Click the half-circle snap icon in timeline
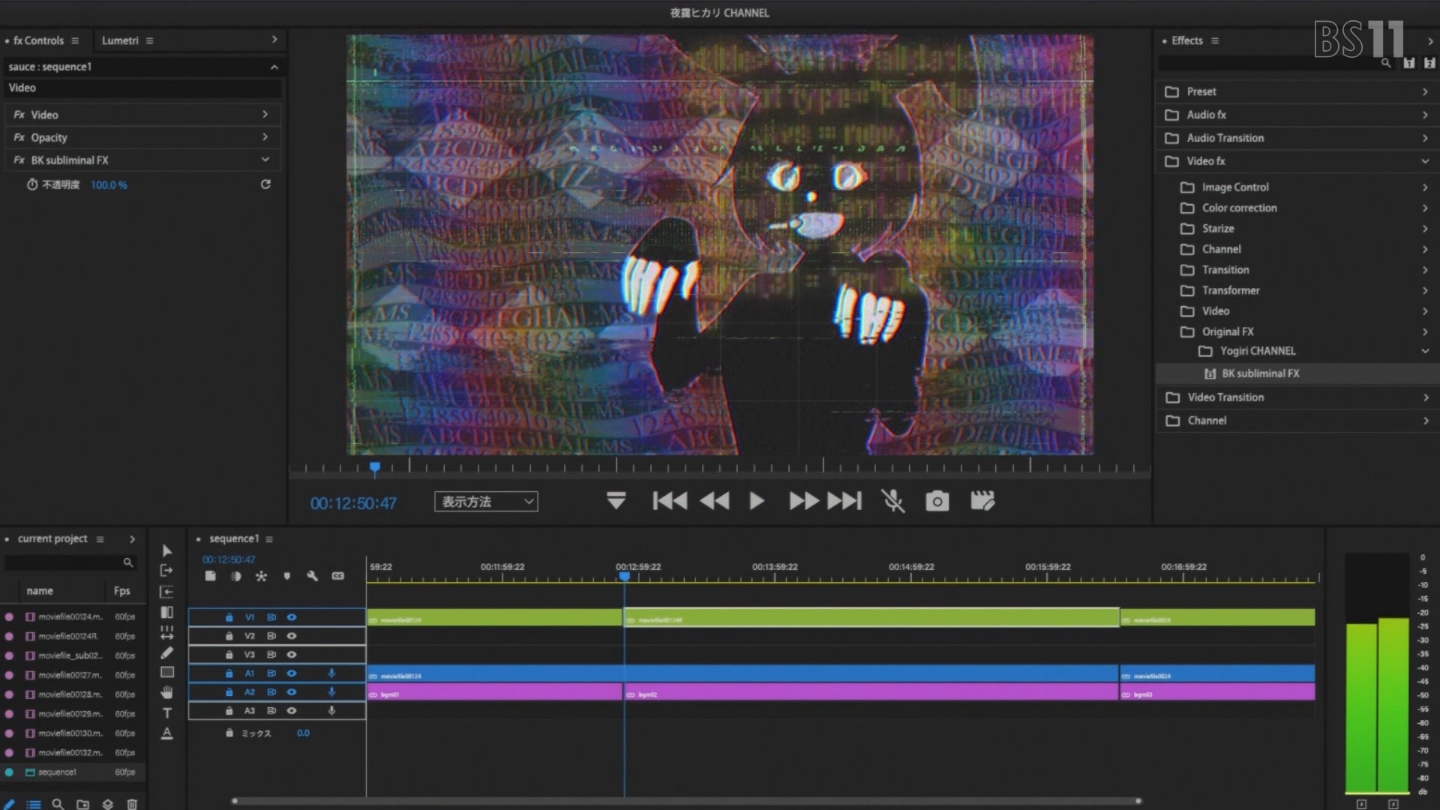 tap(236, 576)
